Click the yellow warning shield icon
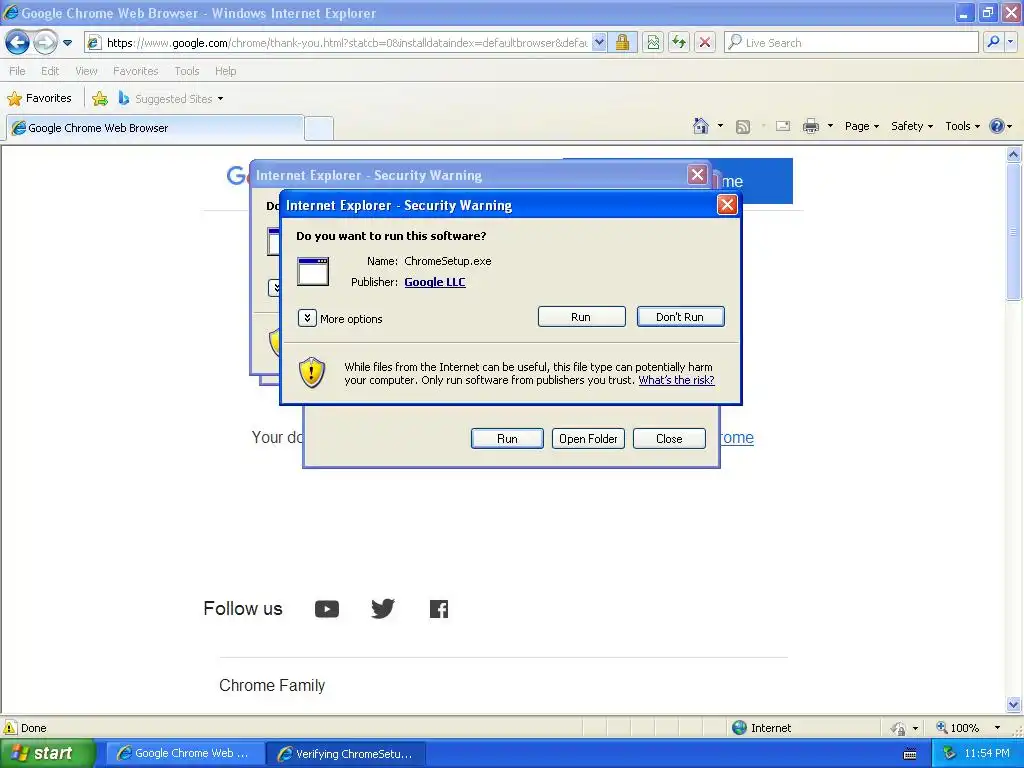 point(312,373)
